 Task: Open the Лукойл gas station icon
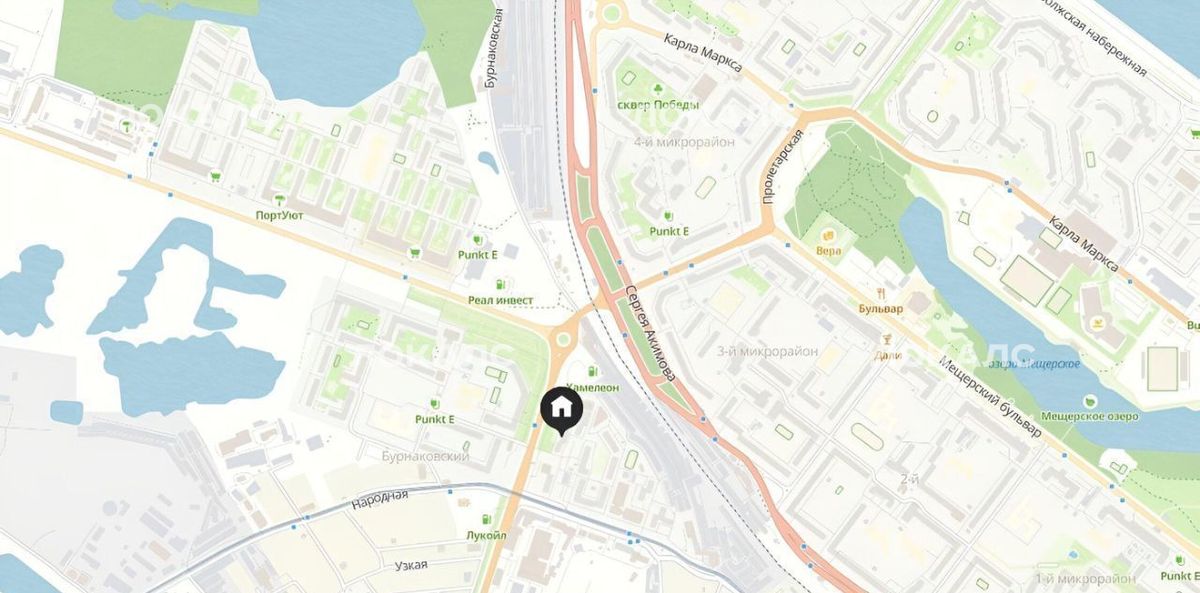[x=487, y=520]
